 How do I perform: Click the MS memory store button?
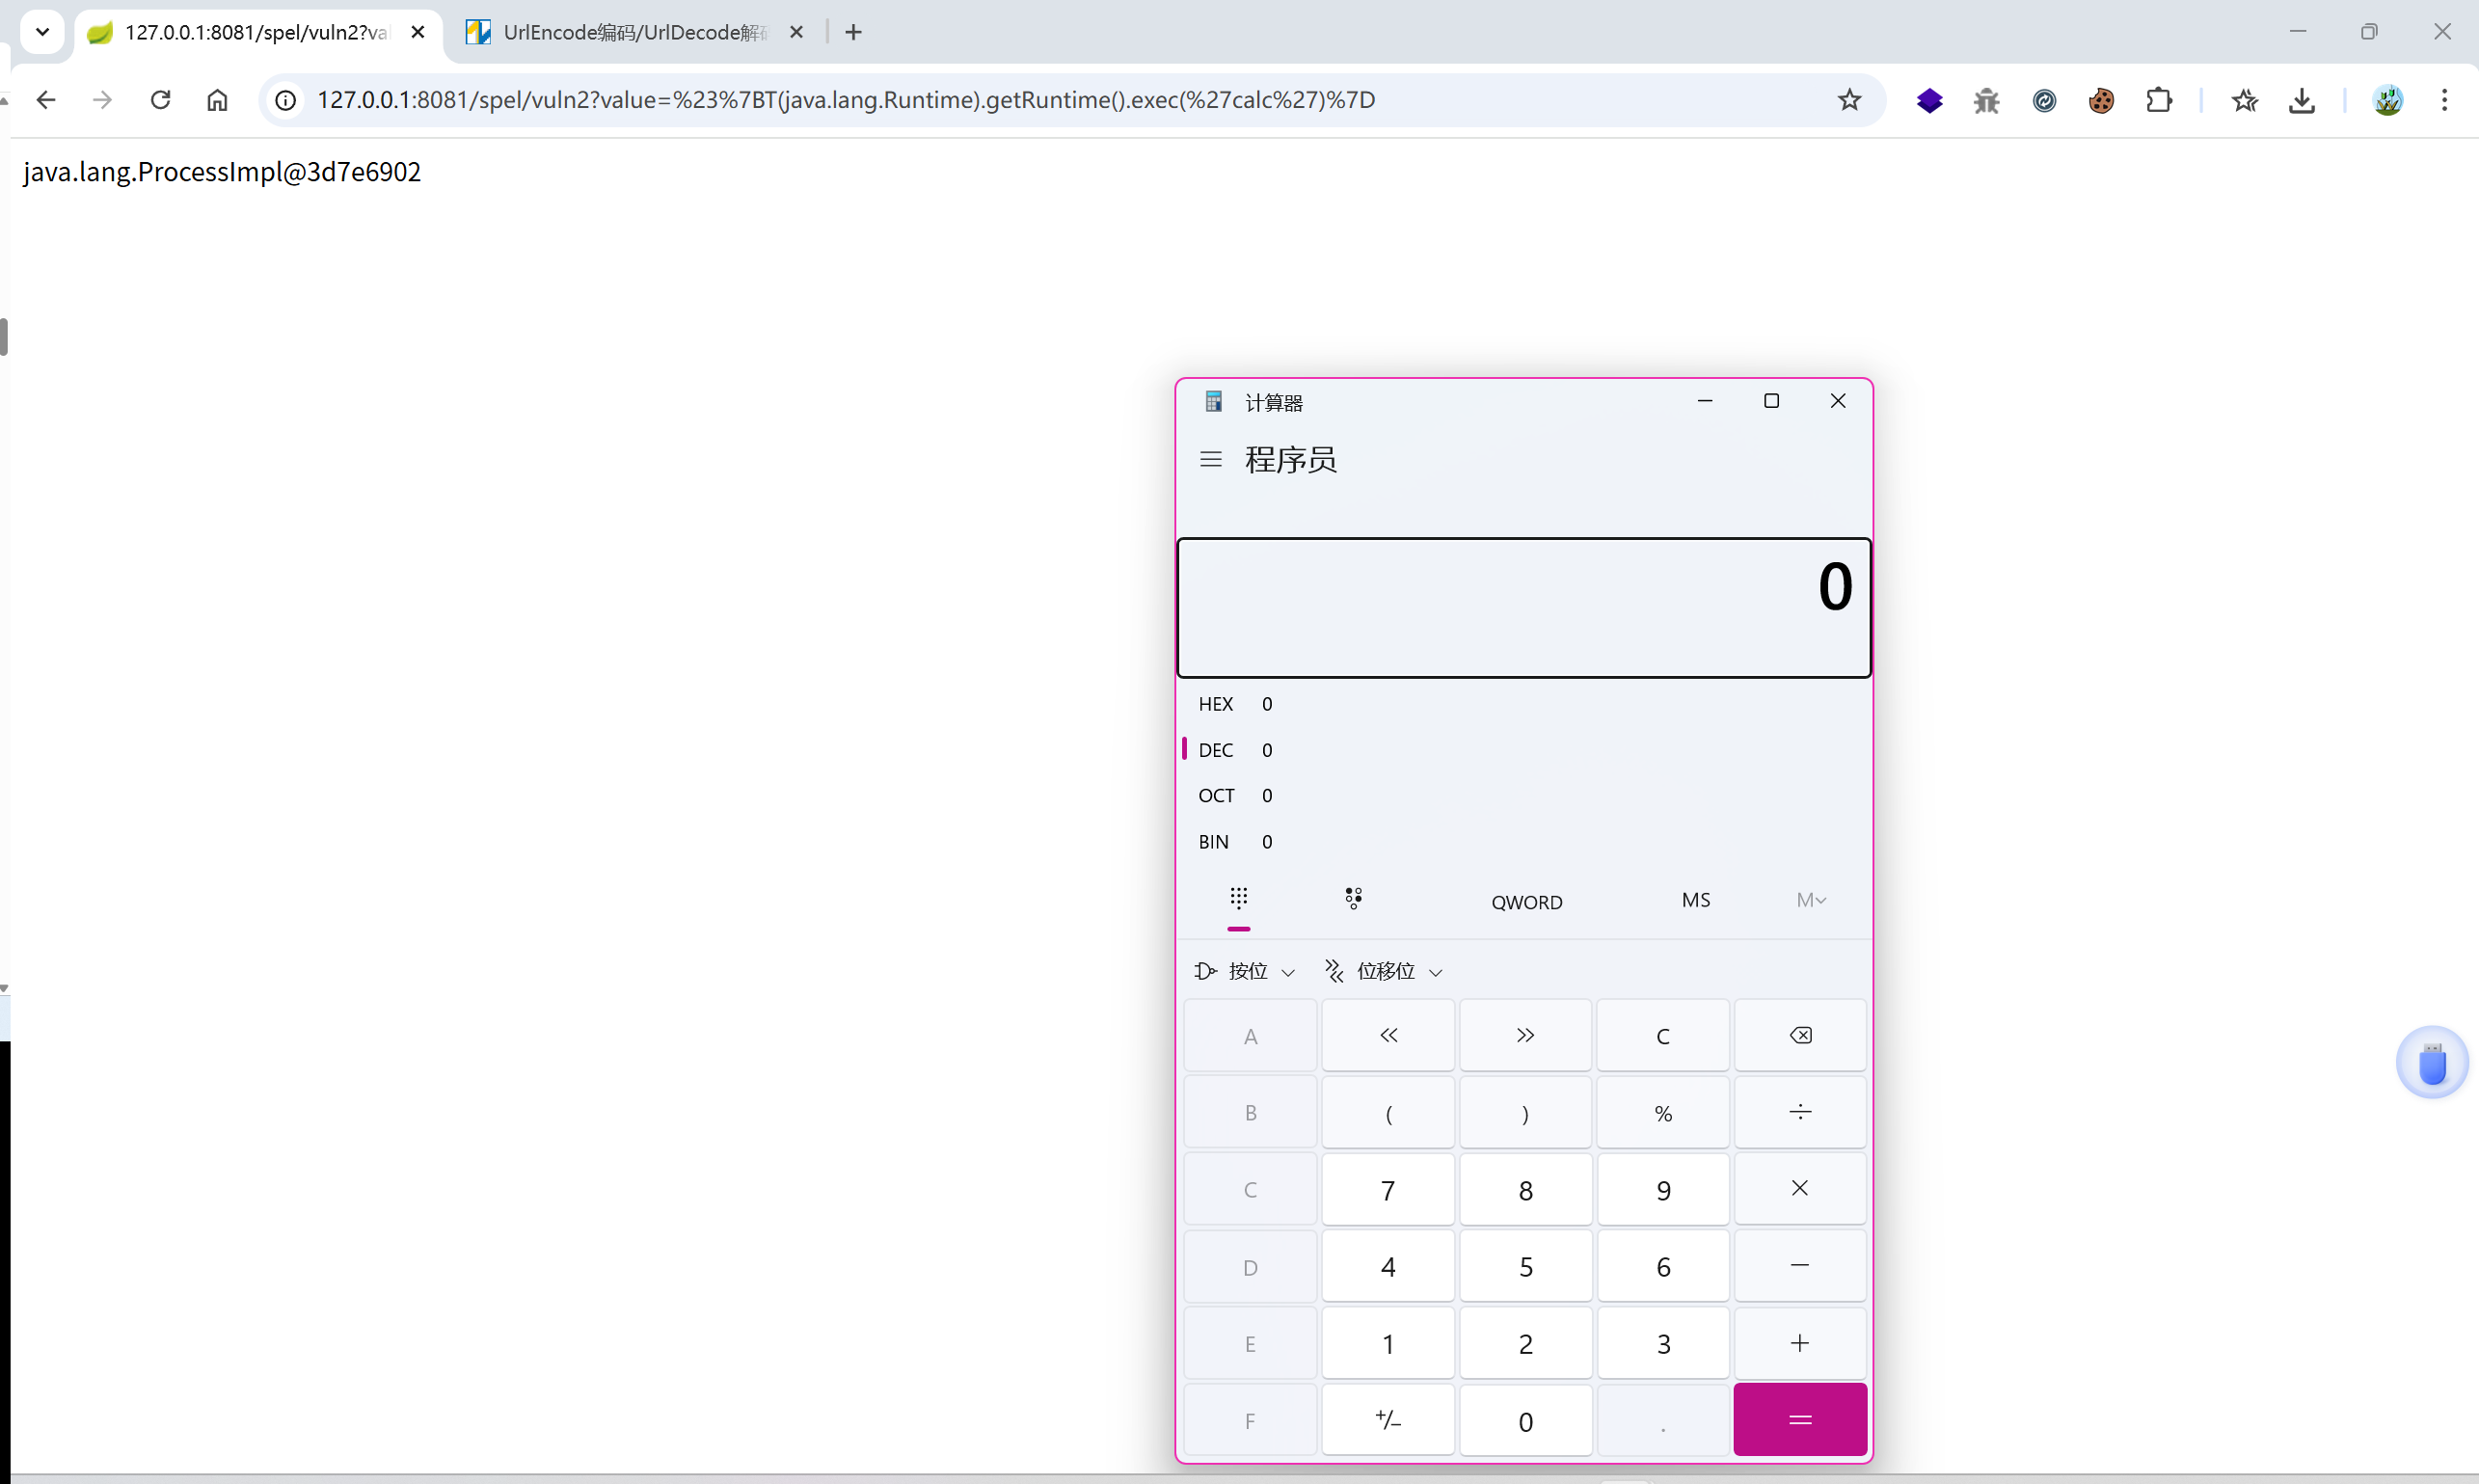coord(1695,900)
